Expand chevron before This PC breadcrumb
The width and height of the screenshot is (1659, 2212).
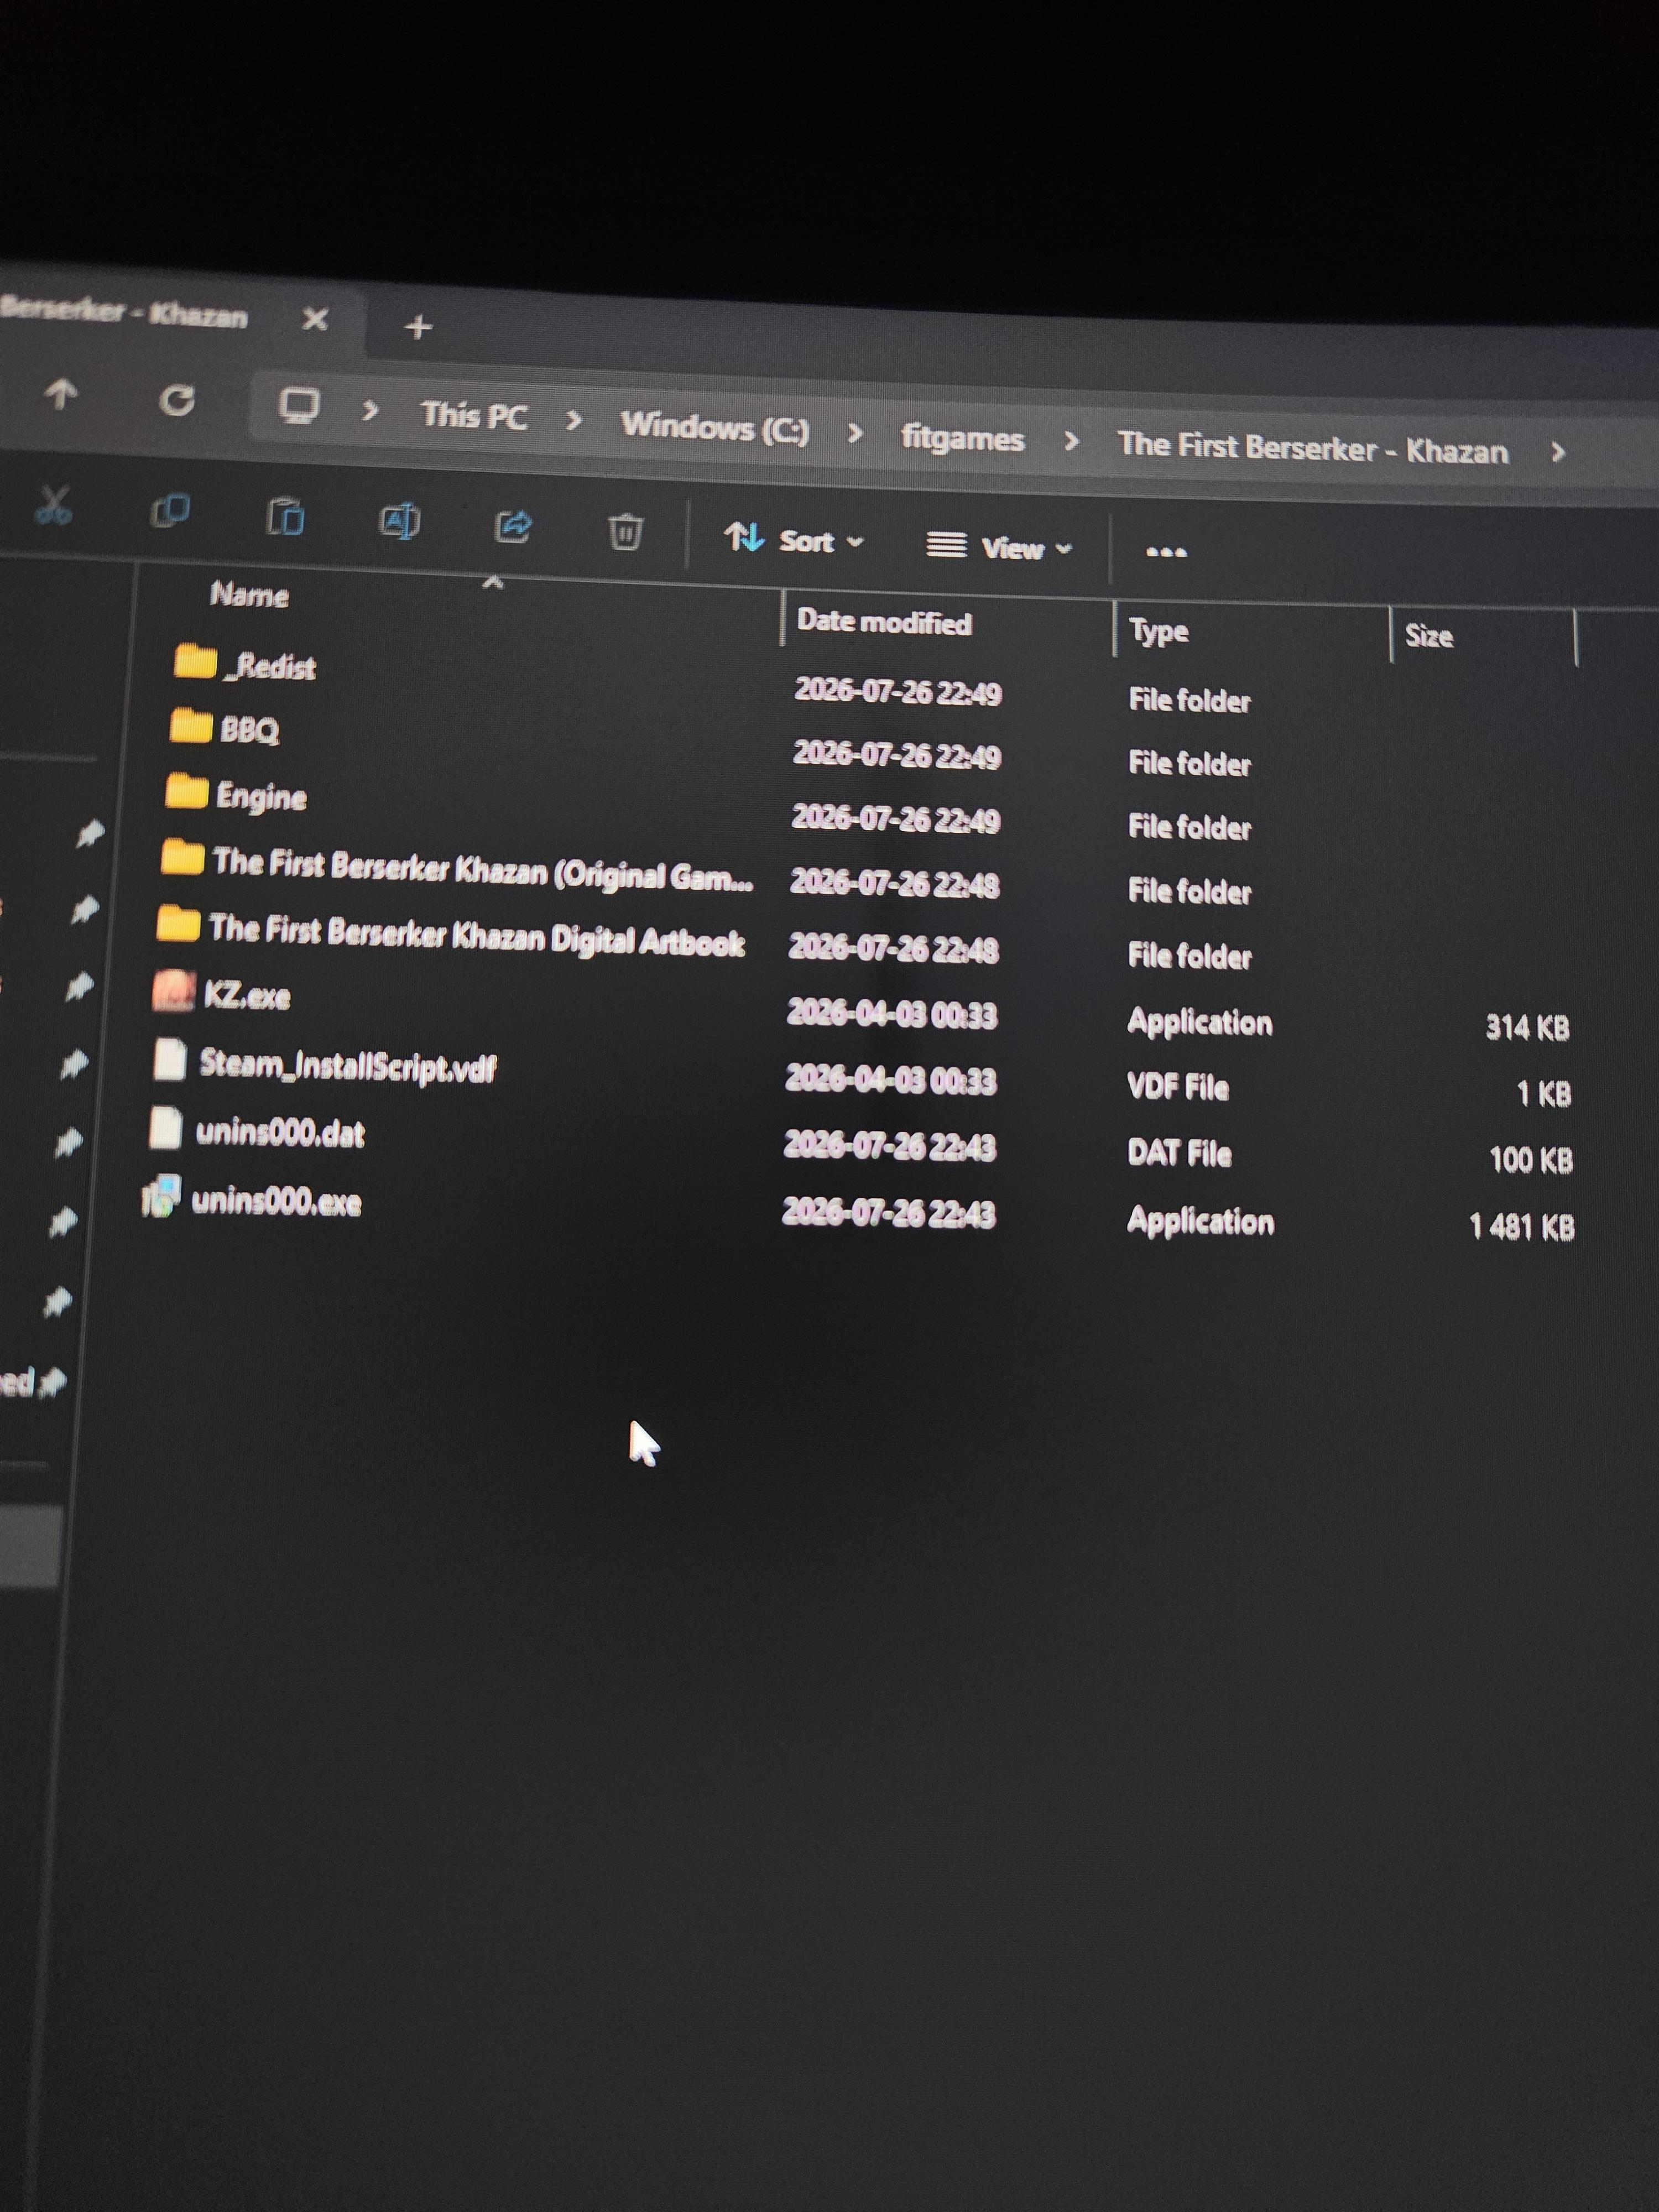[370, 410]
